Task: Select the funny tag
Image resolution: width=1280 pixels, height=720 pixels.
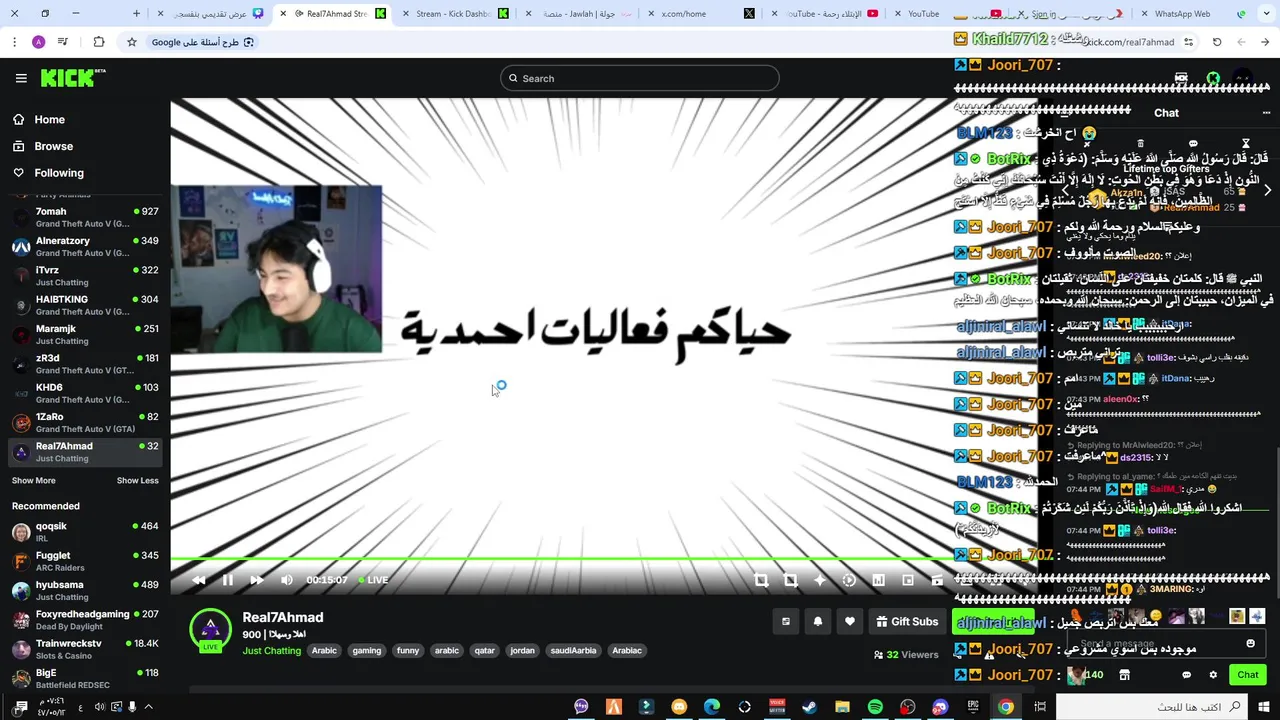Action: [x=408, y=651]
